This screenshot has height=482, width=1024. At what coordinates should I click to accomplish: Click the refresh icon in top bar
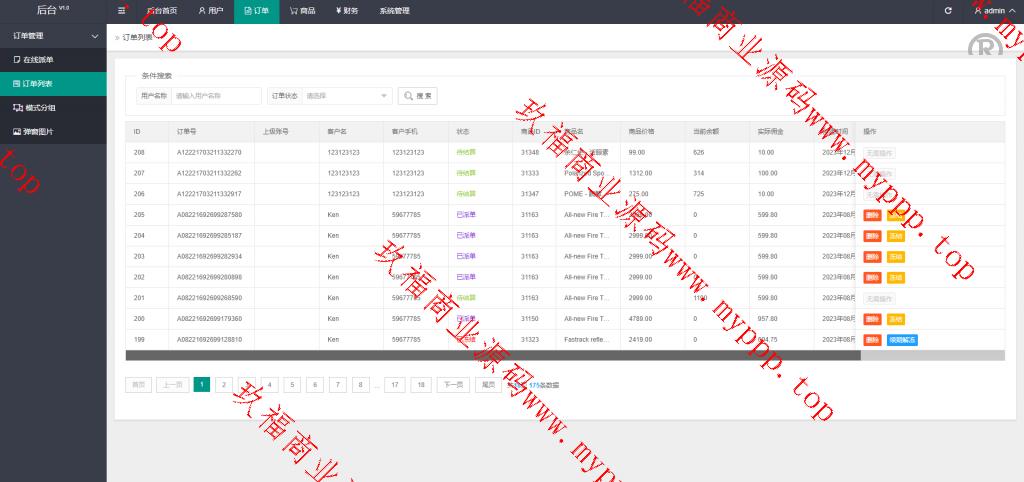pyautogui.click(x=948, y=11)
